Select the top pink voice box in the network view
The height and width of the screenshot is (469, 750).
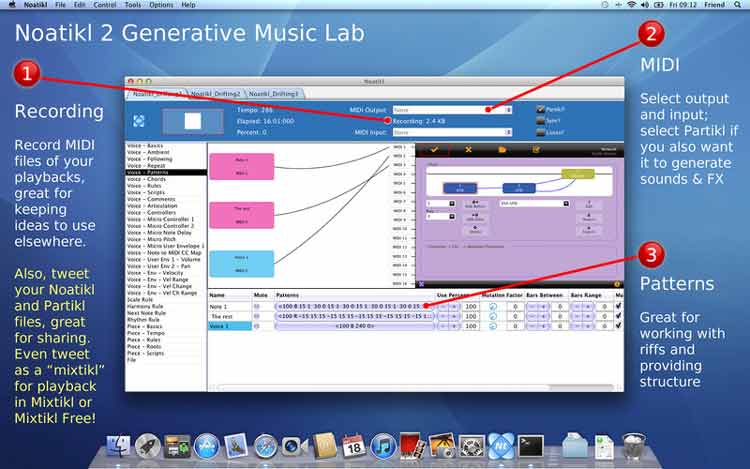(242, 166)
